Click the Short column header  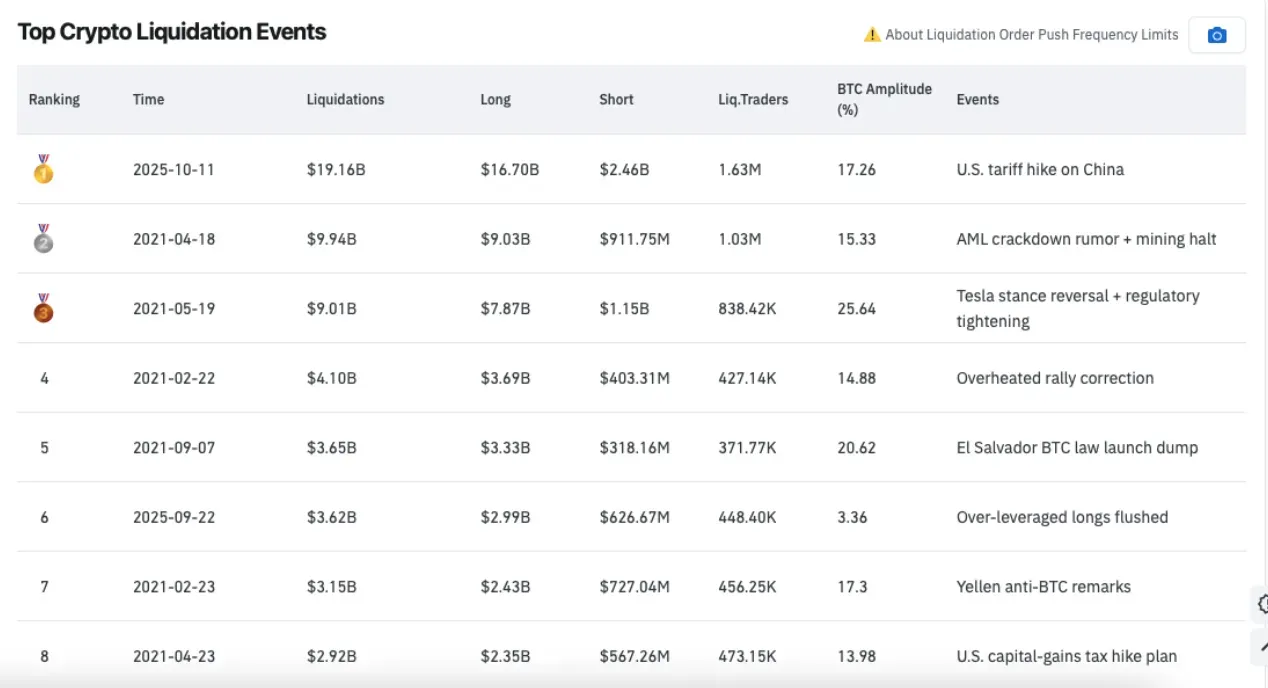point(616,100)
